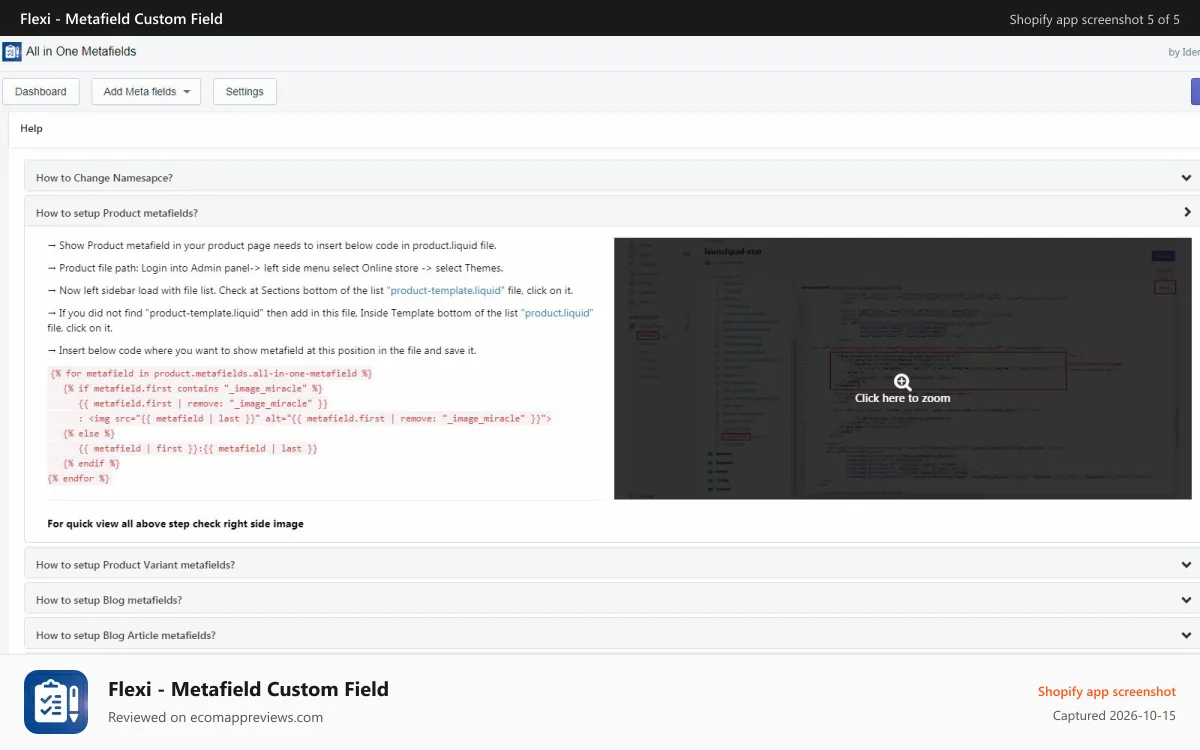
Task: Click the Flexi clipboard app icon in footer
Action: pyautogui.click(x=56, y=702)
